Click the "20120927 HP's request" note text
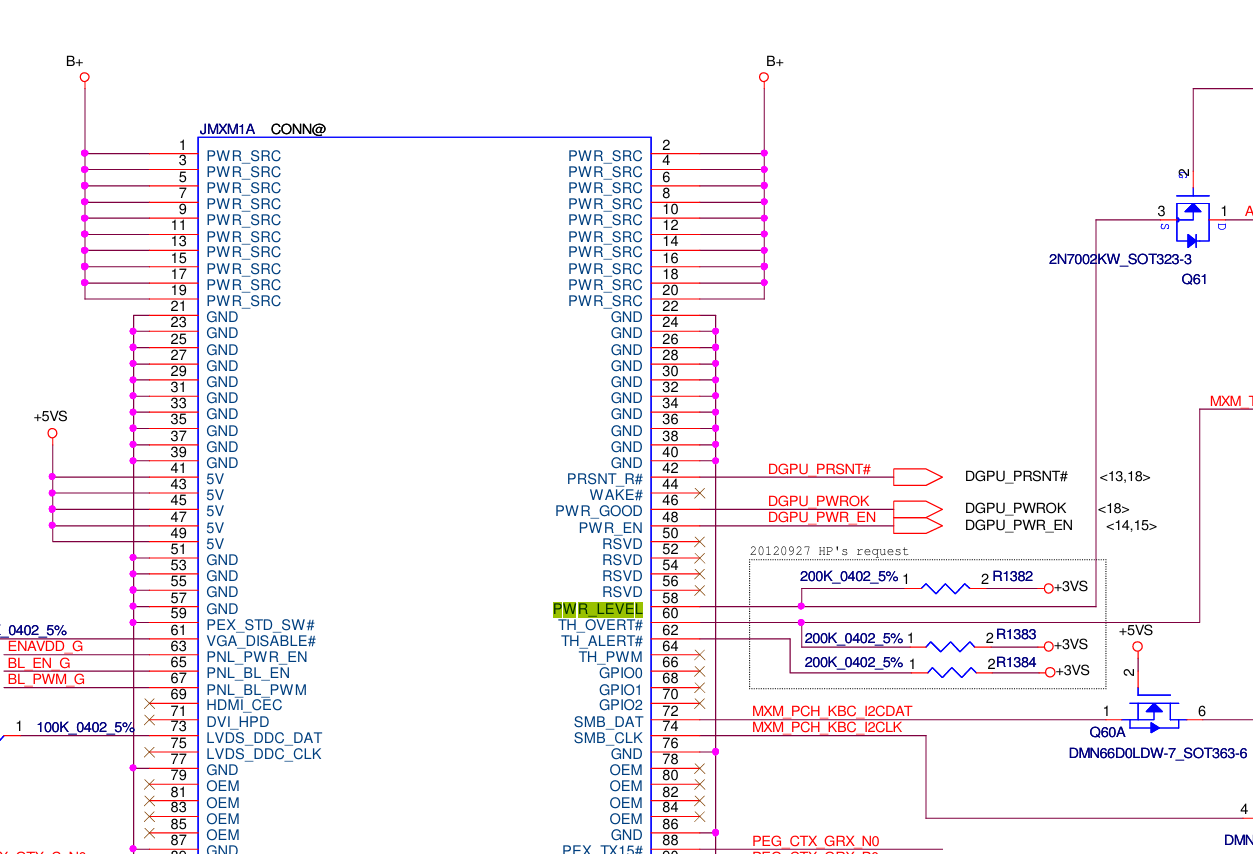Screen dimensions: 1253x854 829,551
